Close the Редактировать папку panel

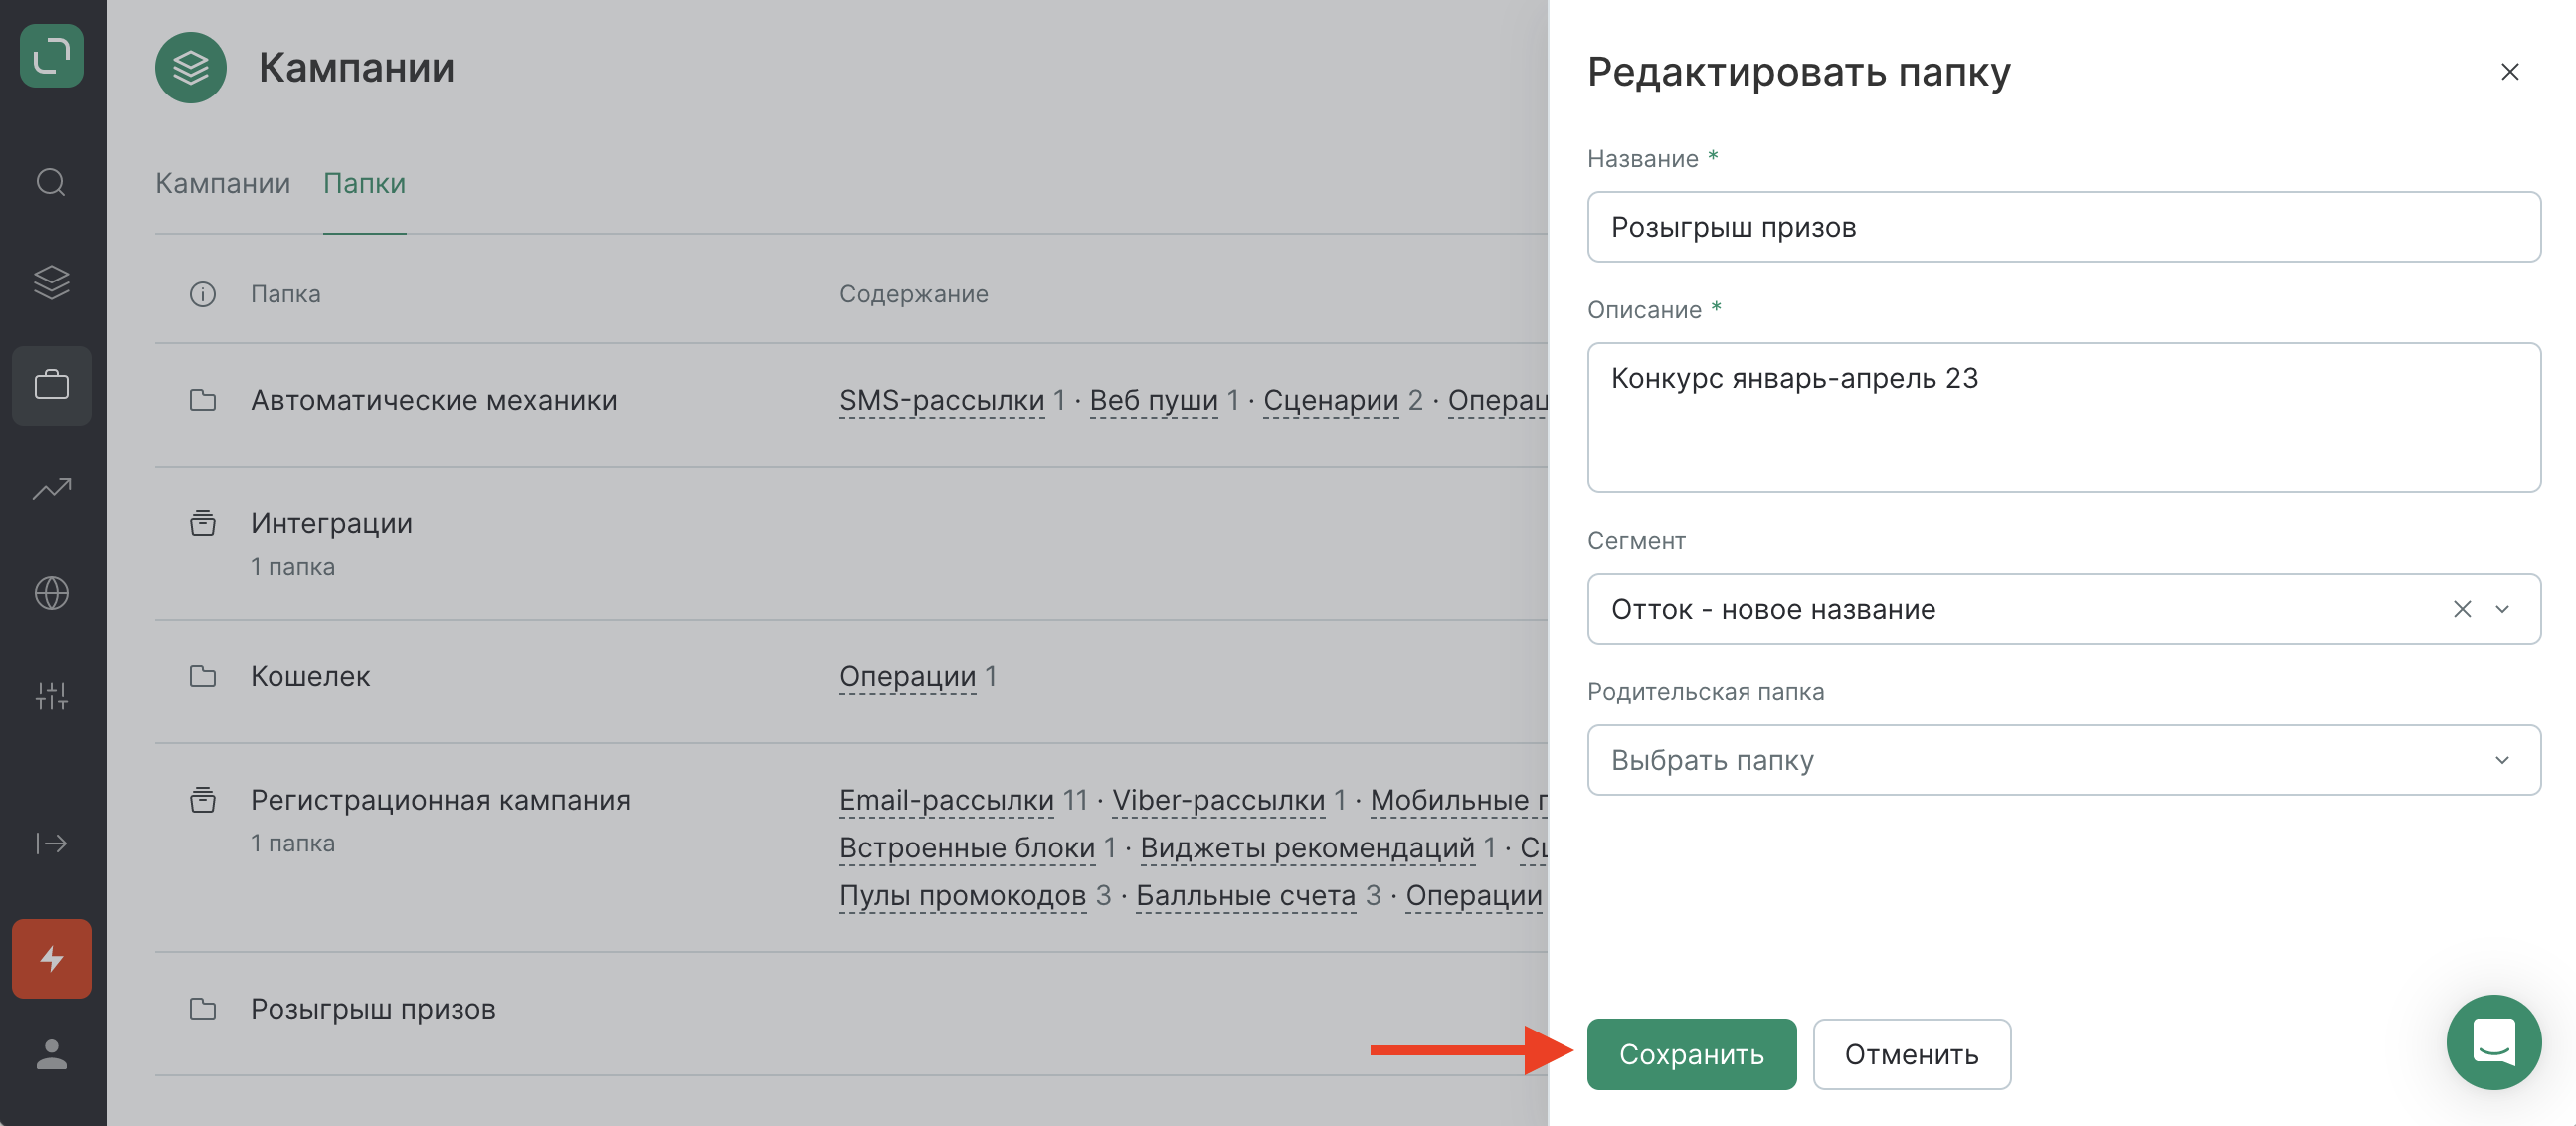(x=2509, y=72)
